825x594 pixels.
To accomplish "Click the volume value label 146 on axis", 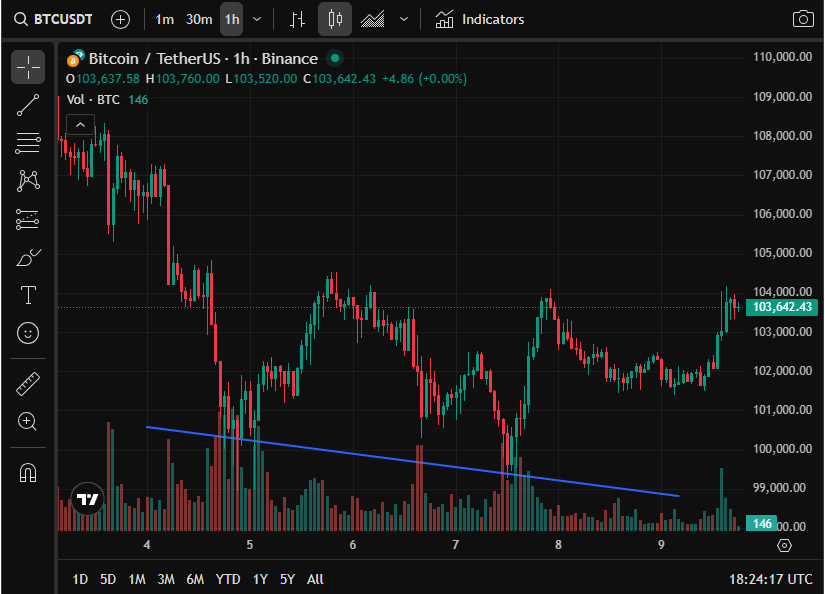I will pyautogui.click(x=761, y=523).
